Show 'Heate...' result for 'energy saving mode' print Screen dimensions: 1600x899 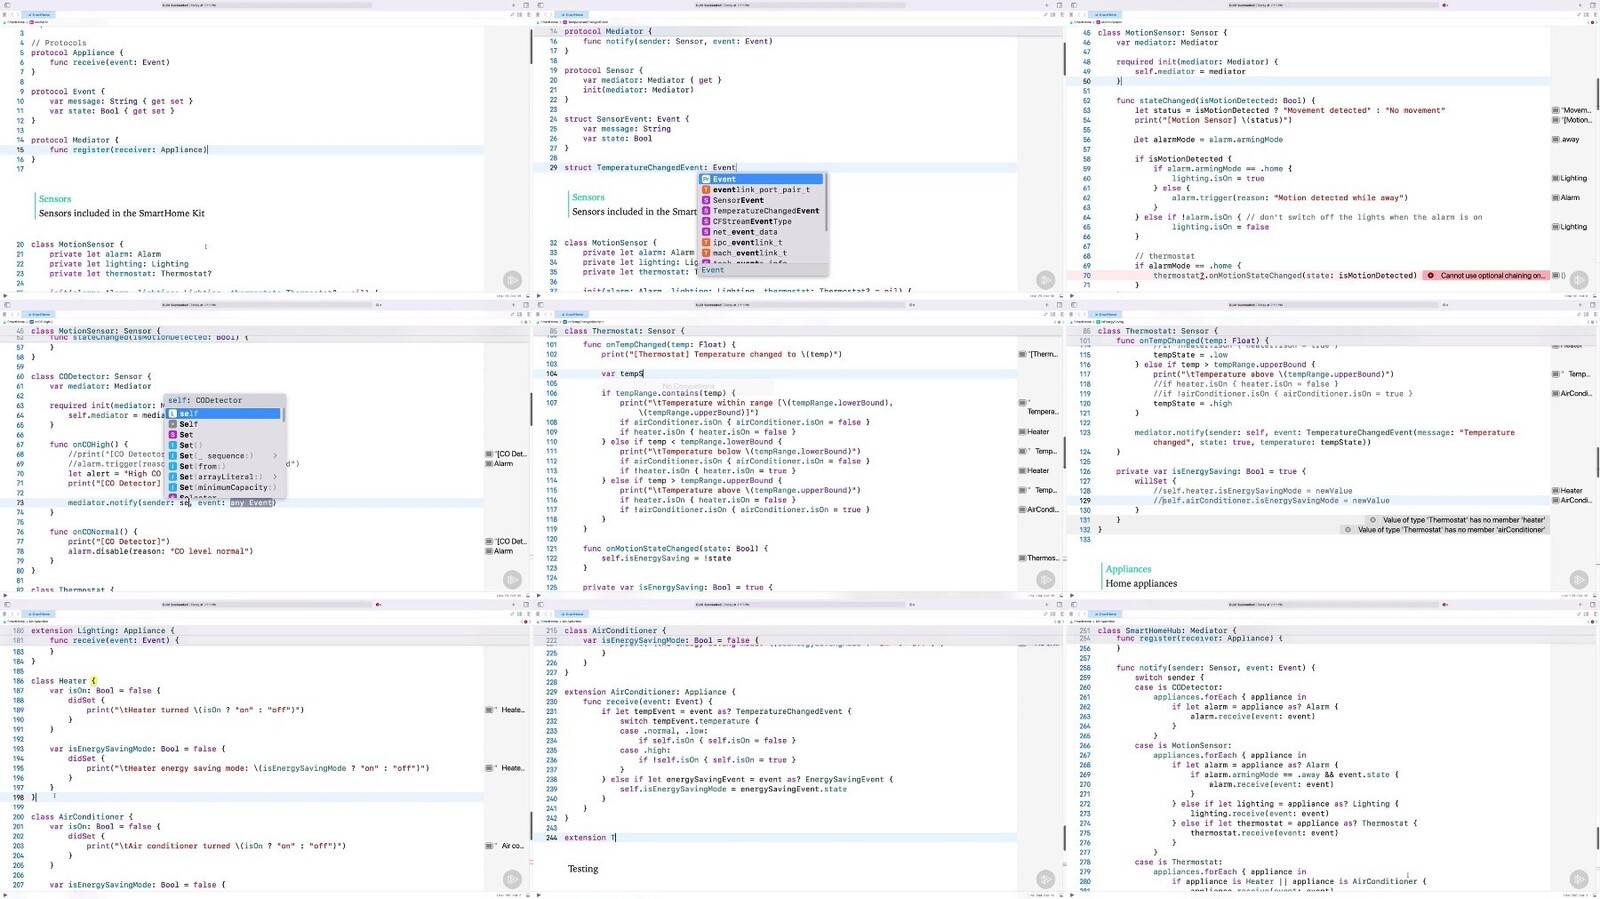coord(506,768)
